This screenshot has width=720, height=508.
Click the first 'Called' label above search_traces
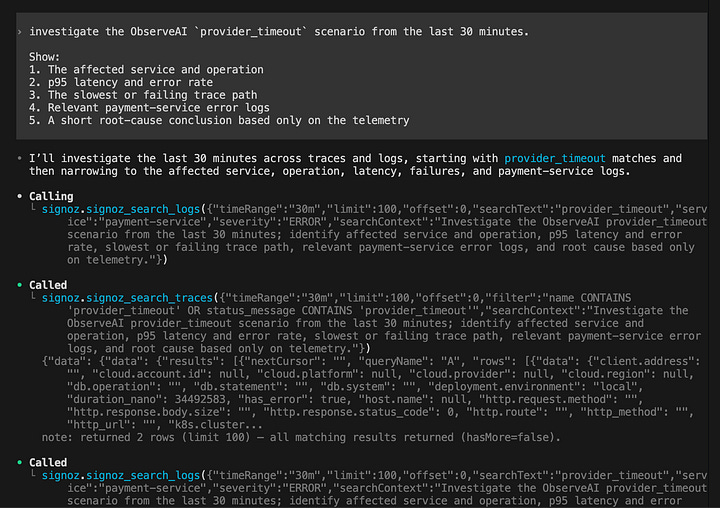[48, 285]
